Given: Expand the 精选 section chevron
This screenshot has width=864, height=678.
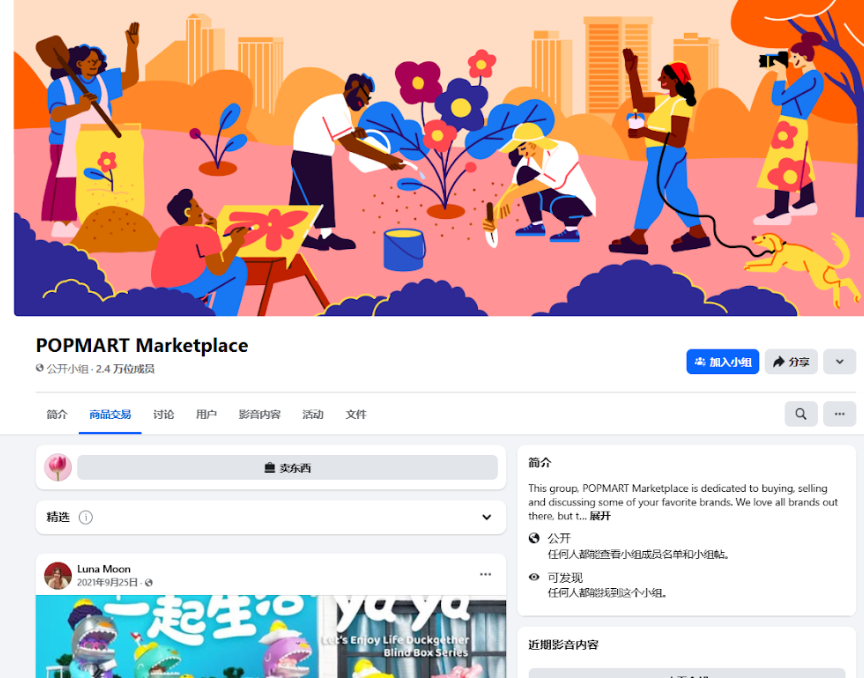Looking at the screenshot, I should [x=487, y=517].
